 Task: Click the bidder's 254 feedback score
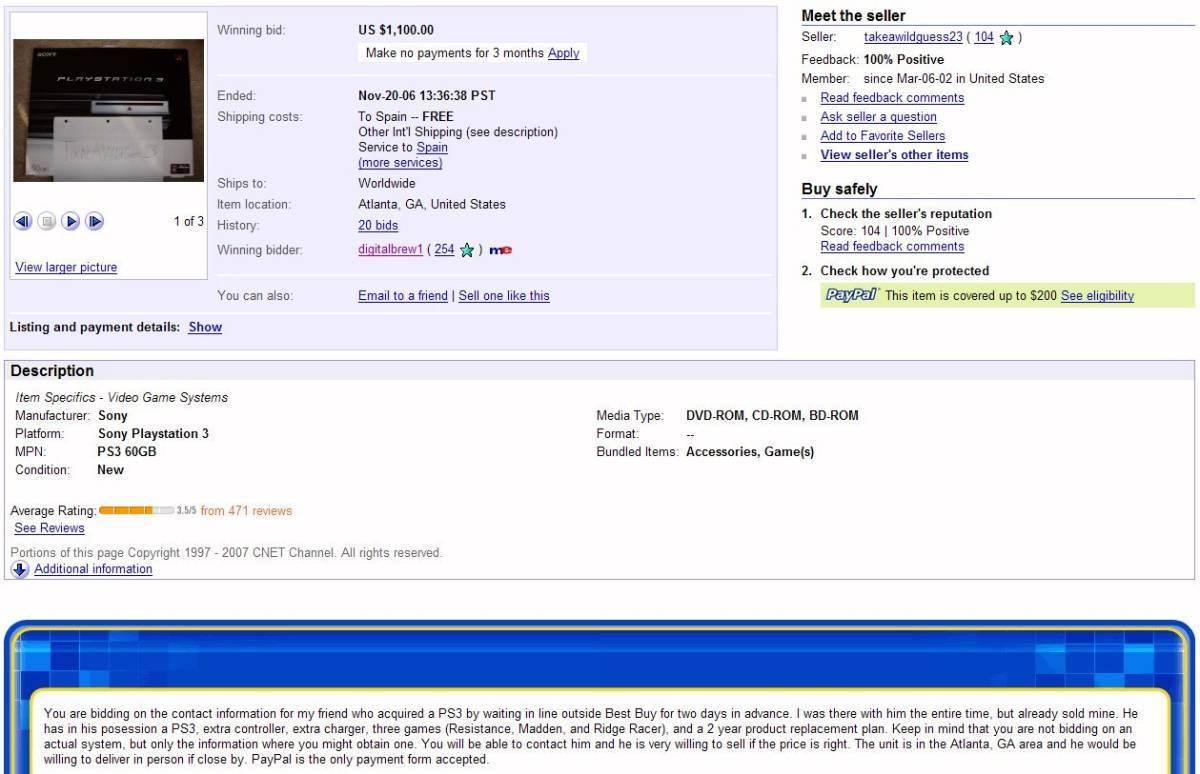click(444, 250)
